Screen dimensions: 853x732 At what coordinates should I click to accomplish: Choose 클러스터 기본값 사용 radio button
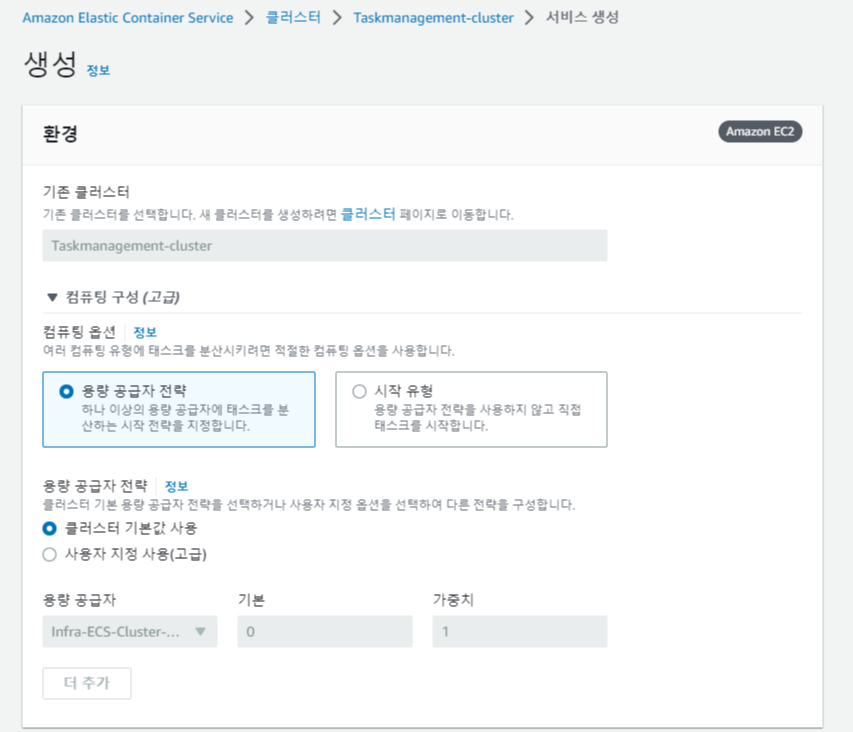coord(50,528)
